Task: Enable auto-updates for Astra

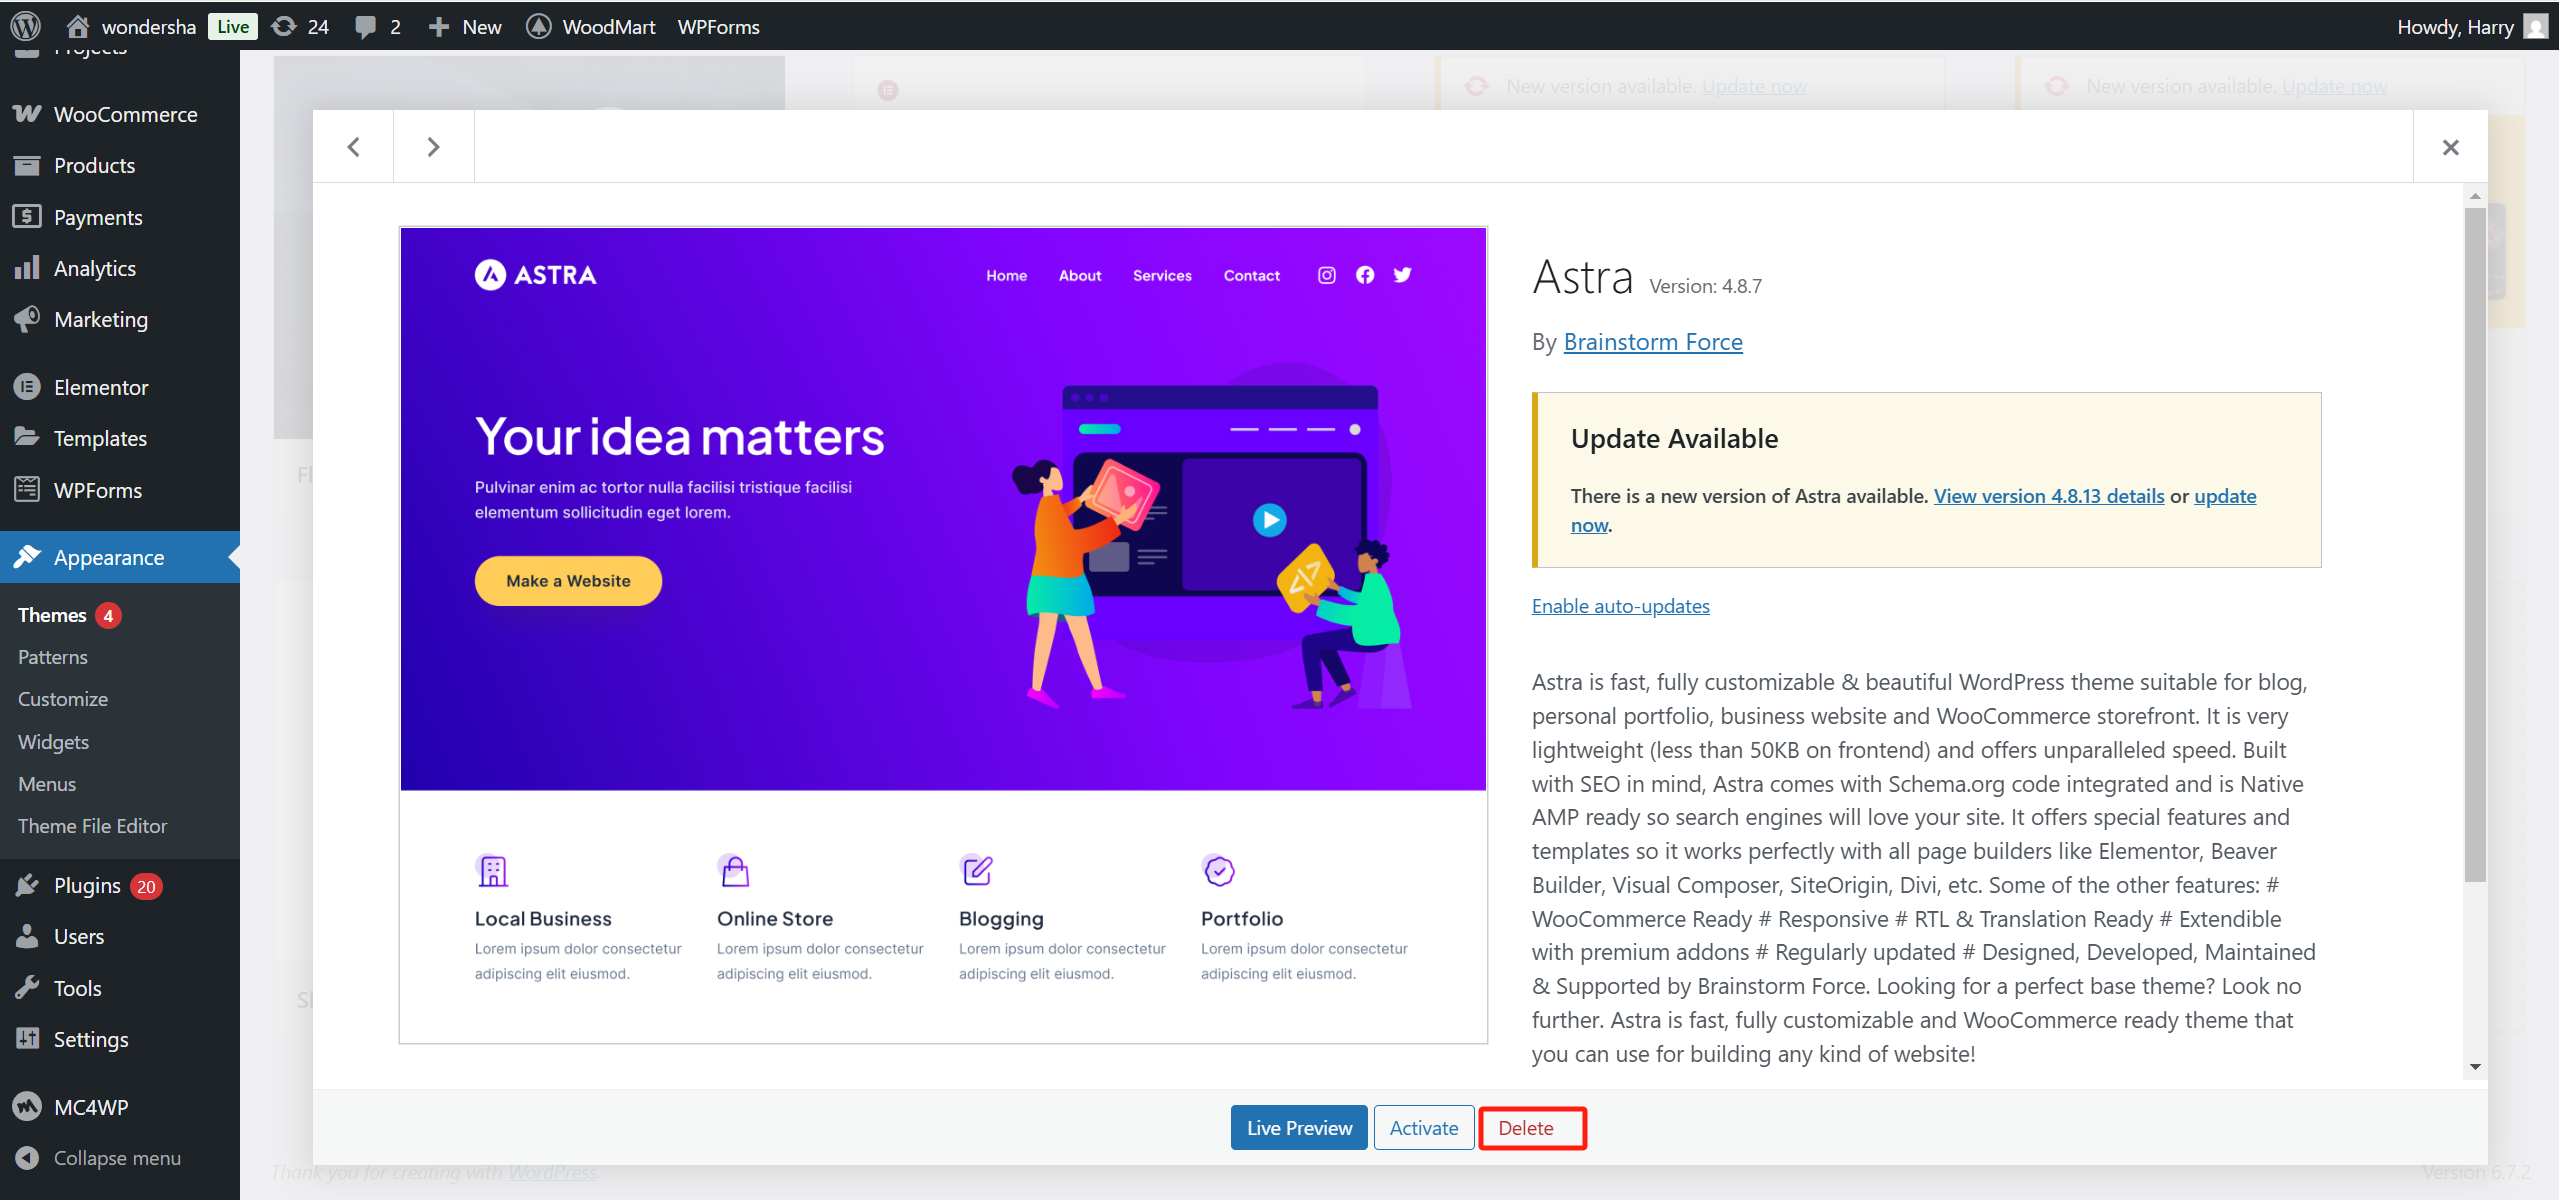Action: click(x=1620, y=606)
